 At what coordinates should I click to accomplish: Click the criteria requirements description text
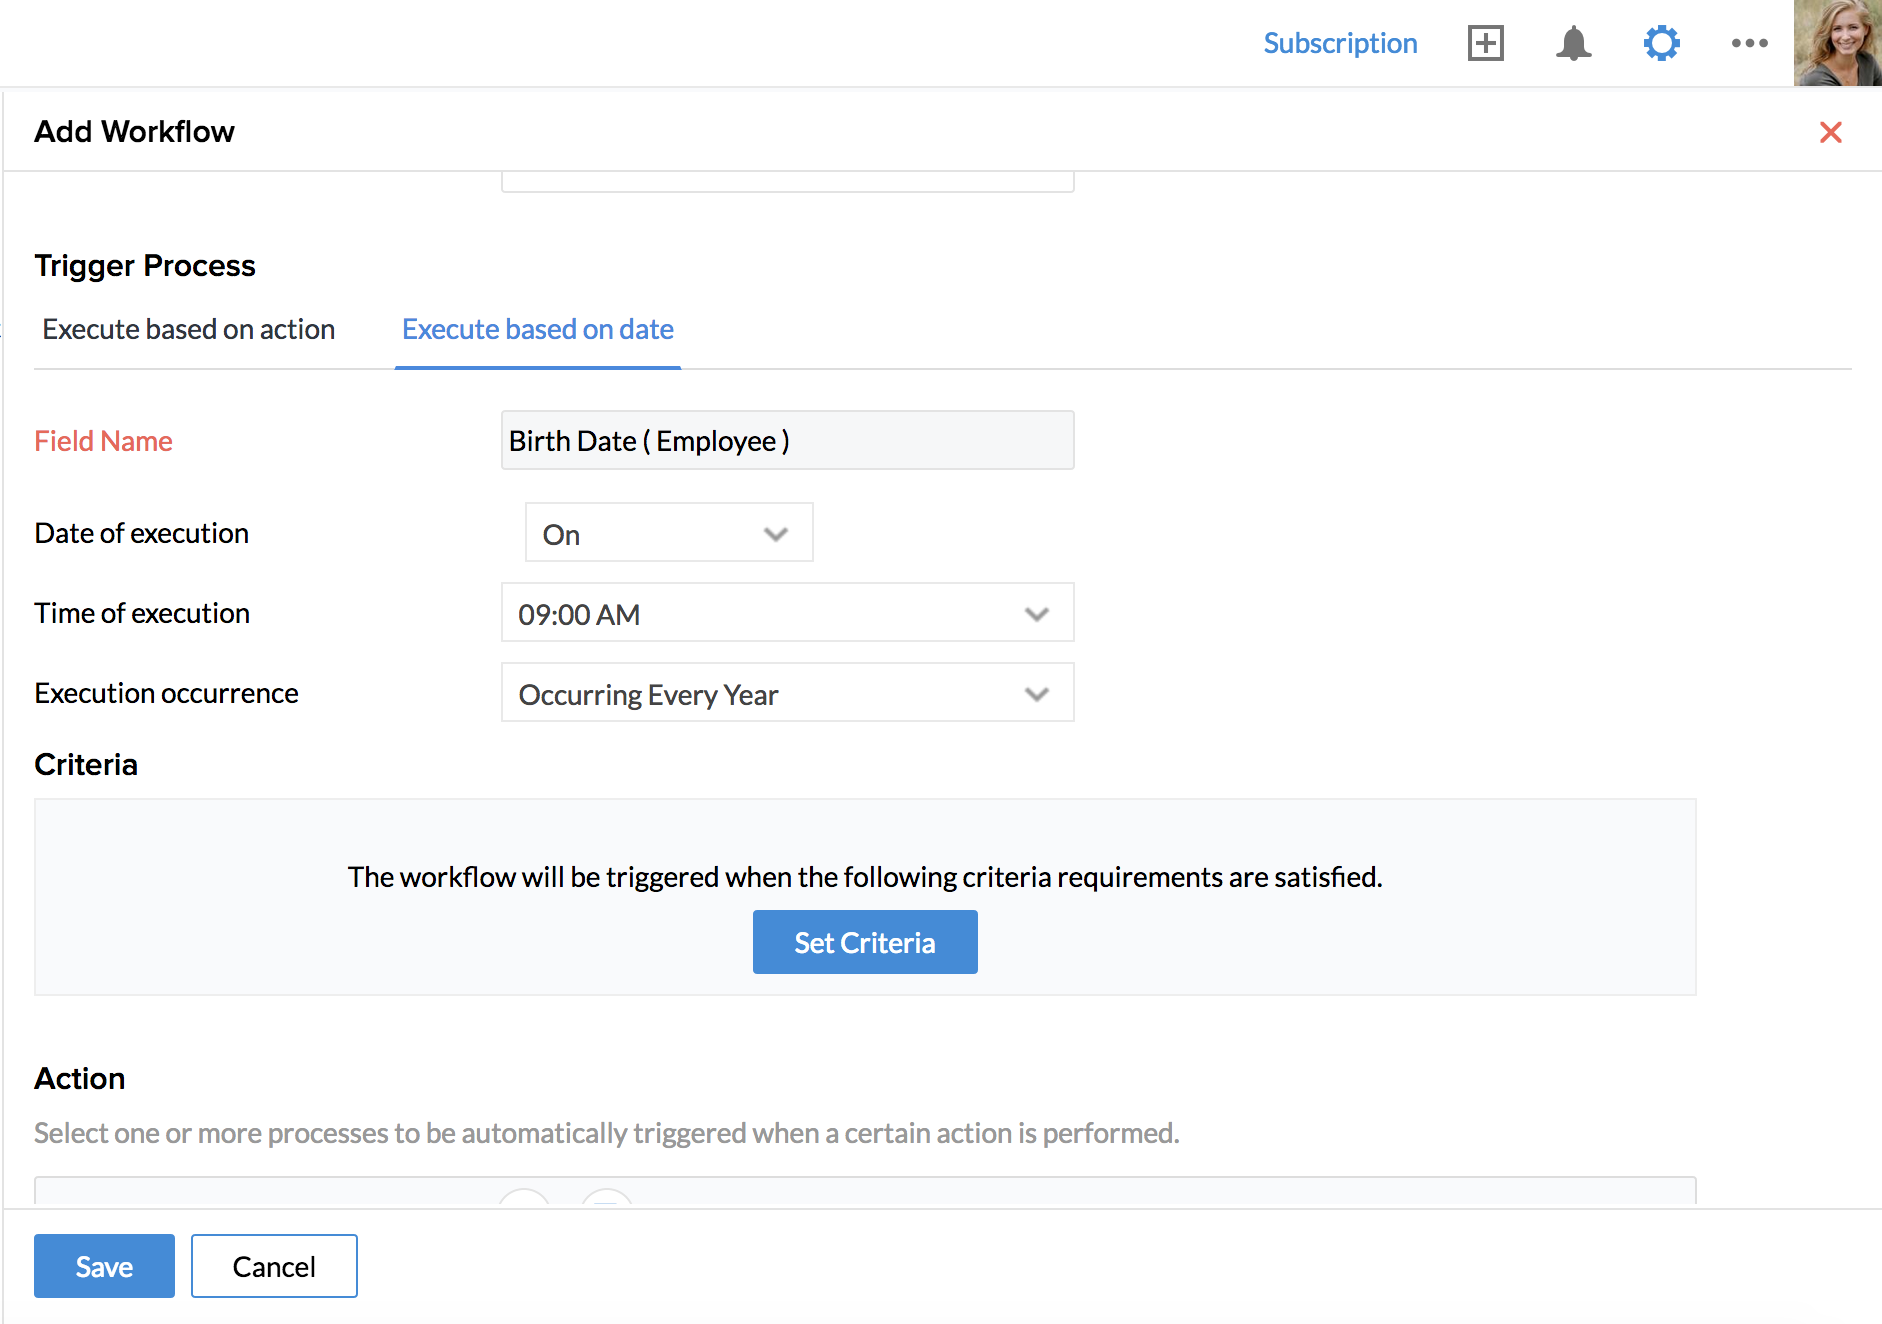pos(864,876)
